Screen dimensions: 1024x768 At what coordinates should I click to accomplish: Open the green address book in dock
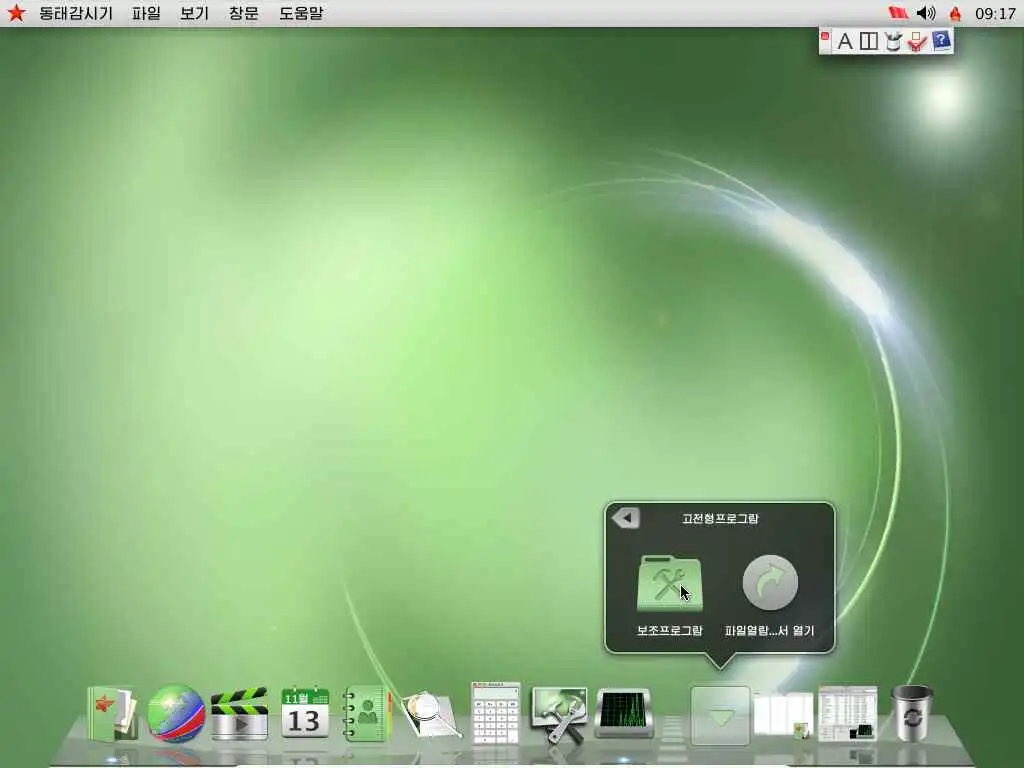coord(366,714)
